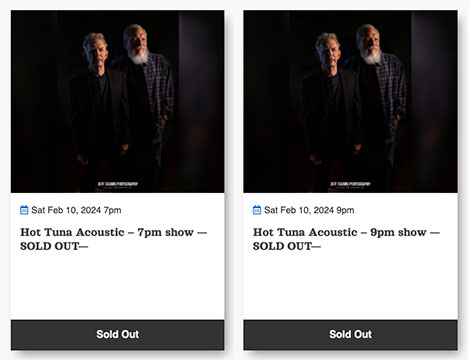This screenshot has height=360, width=469.
Task: Click the blank white area of the 7pm card
Action: pos(118,285)
